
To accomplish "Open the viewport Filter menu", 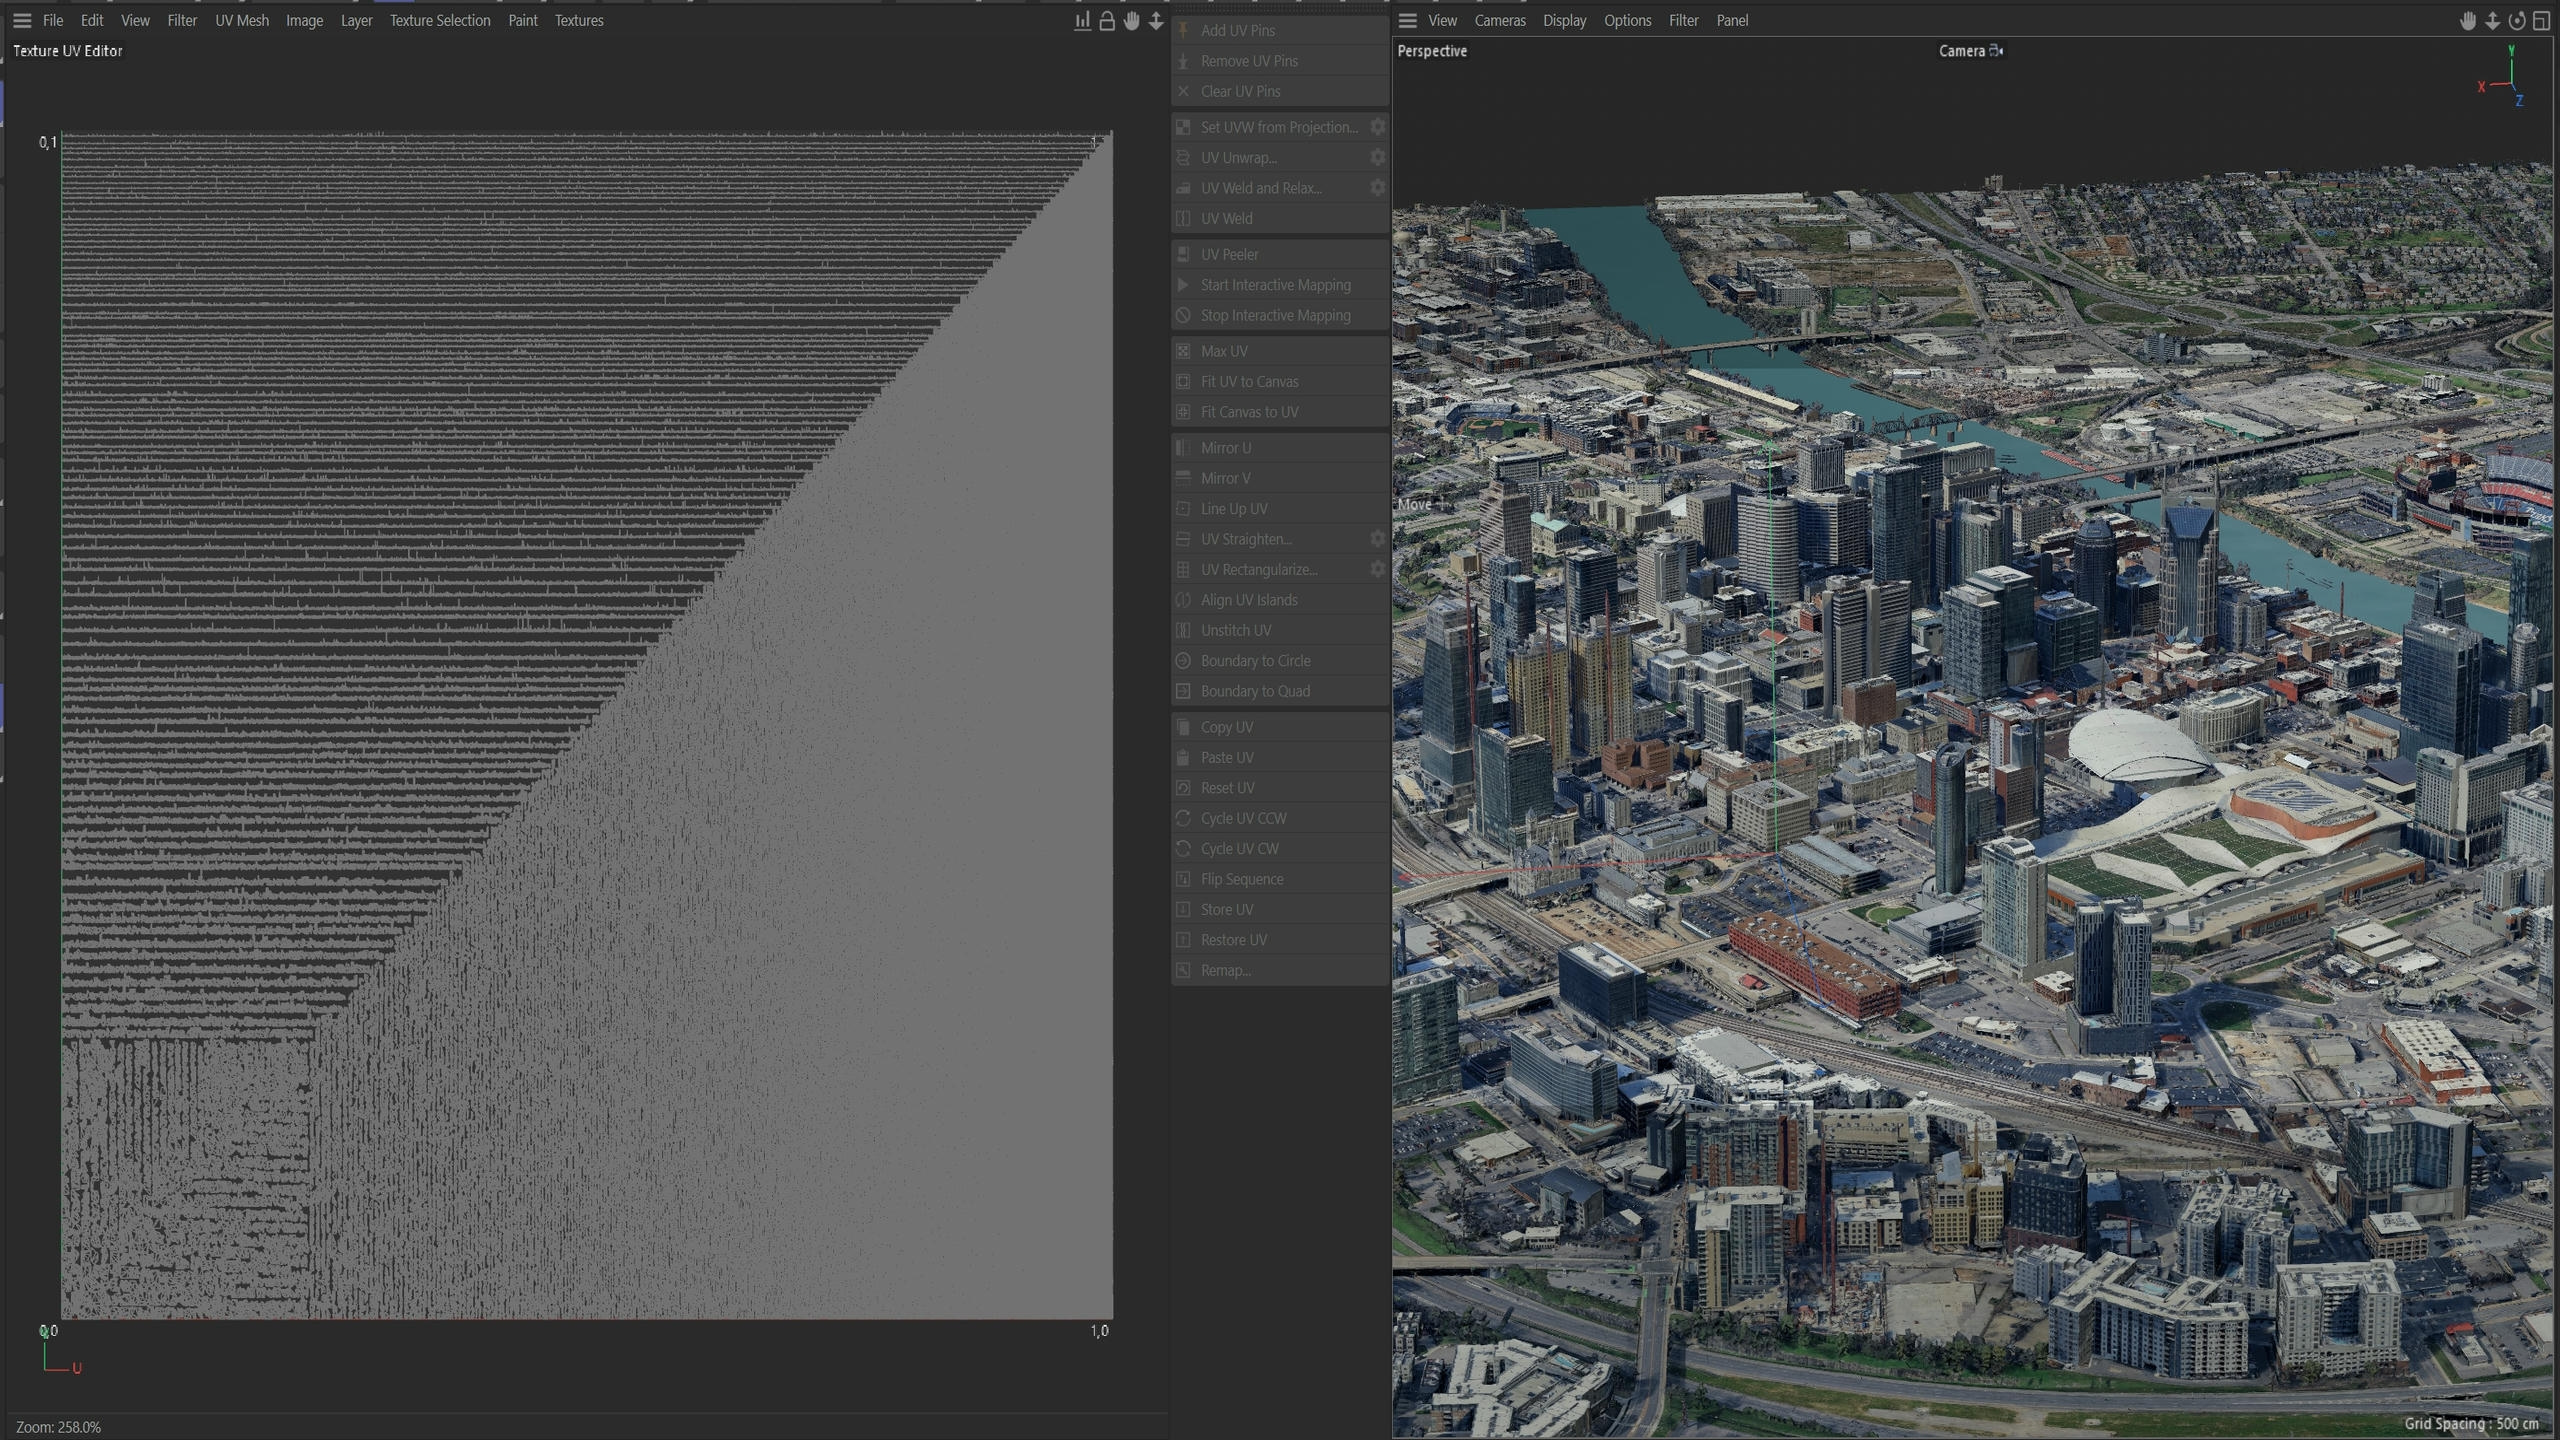I will (x=1683, y=20).
